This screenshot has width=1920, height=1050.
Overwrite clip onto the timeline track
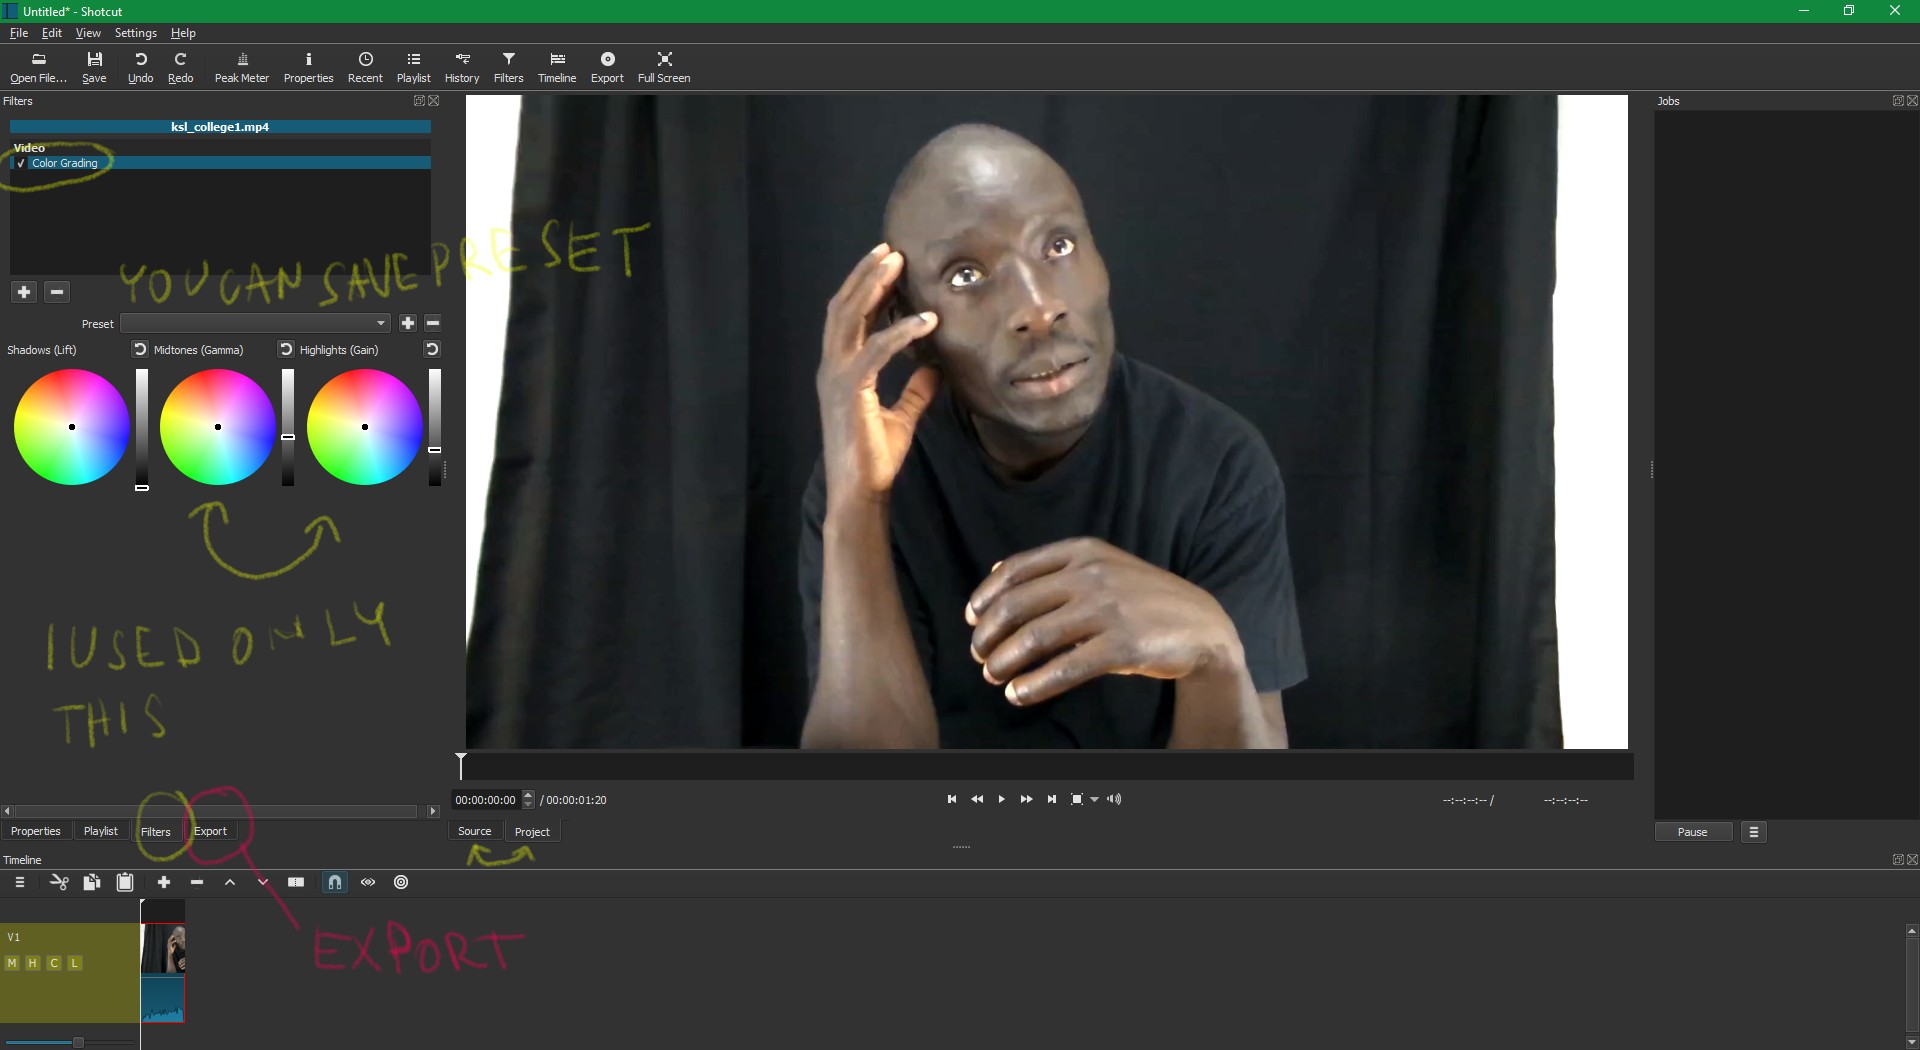(263, 882)
